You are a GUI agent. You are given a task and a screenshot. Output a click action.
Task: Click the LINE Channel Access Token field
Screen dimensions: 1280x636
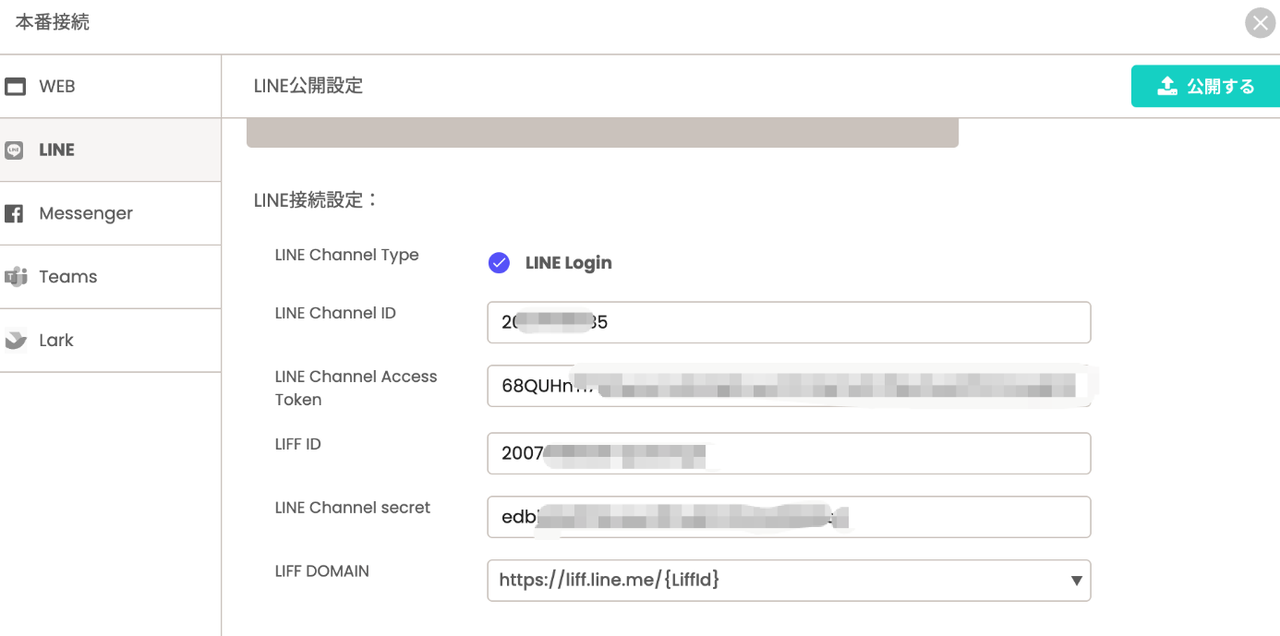[788, 386]
